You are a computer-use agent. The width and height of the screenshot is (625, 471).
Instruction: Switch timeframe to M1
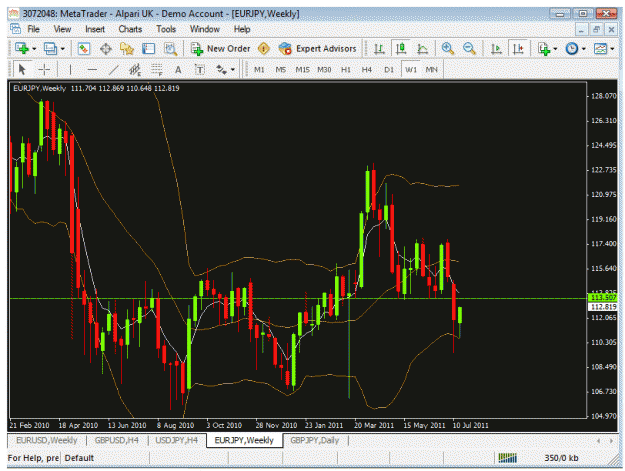(259, 70)
